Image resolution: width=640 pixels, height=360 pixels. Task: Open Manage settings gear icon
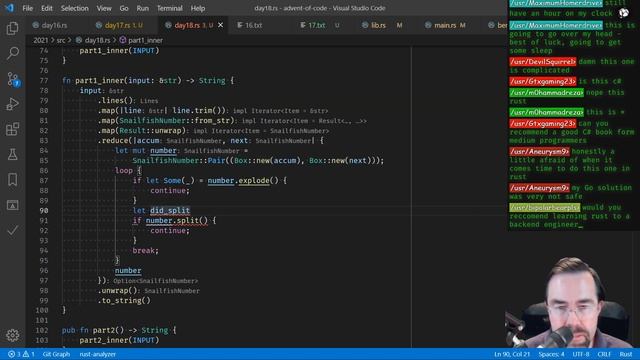pos(12,335)
